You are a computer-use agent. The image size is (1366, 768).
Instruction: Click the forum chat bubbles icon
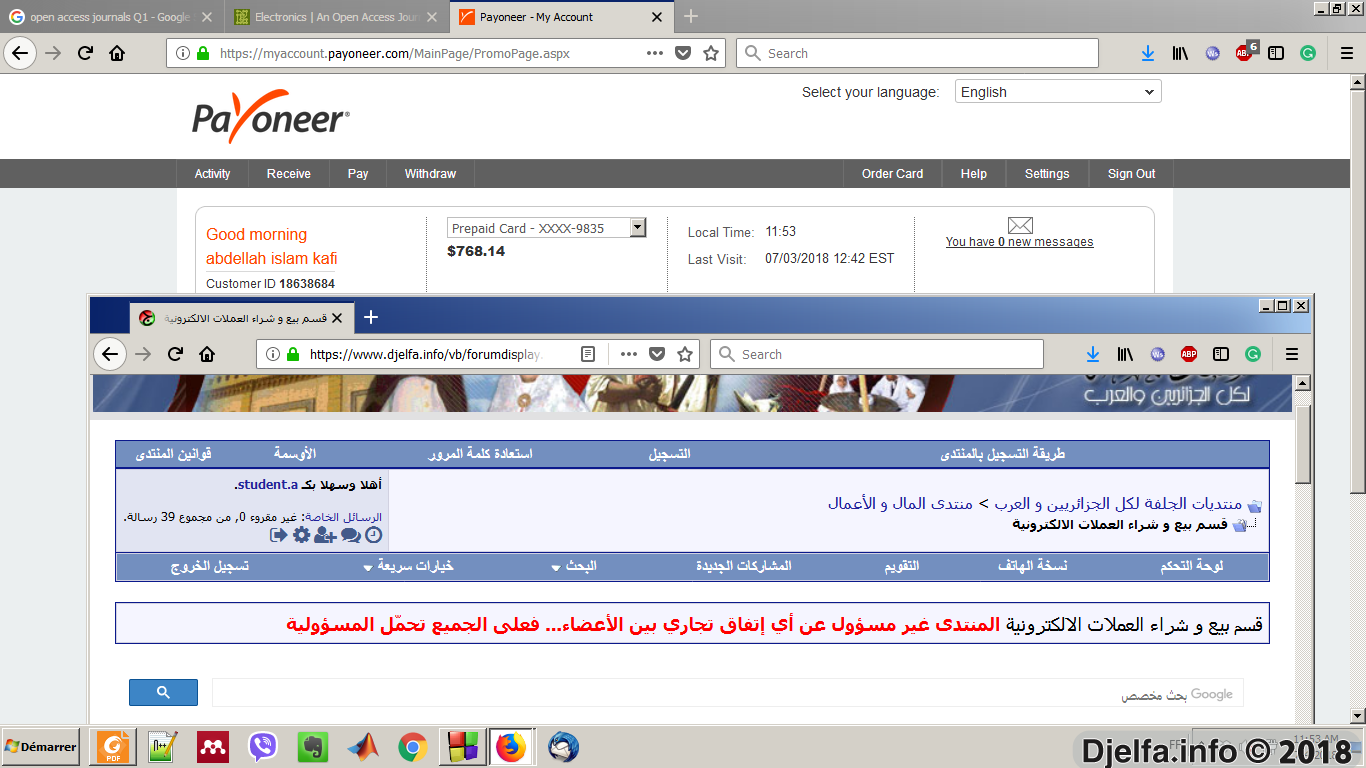tap(350, 535)
